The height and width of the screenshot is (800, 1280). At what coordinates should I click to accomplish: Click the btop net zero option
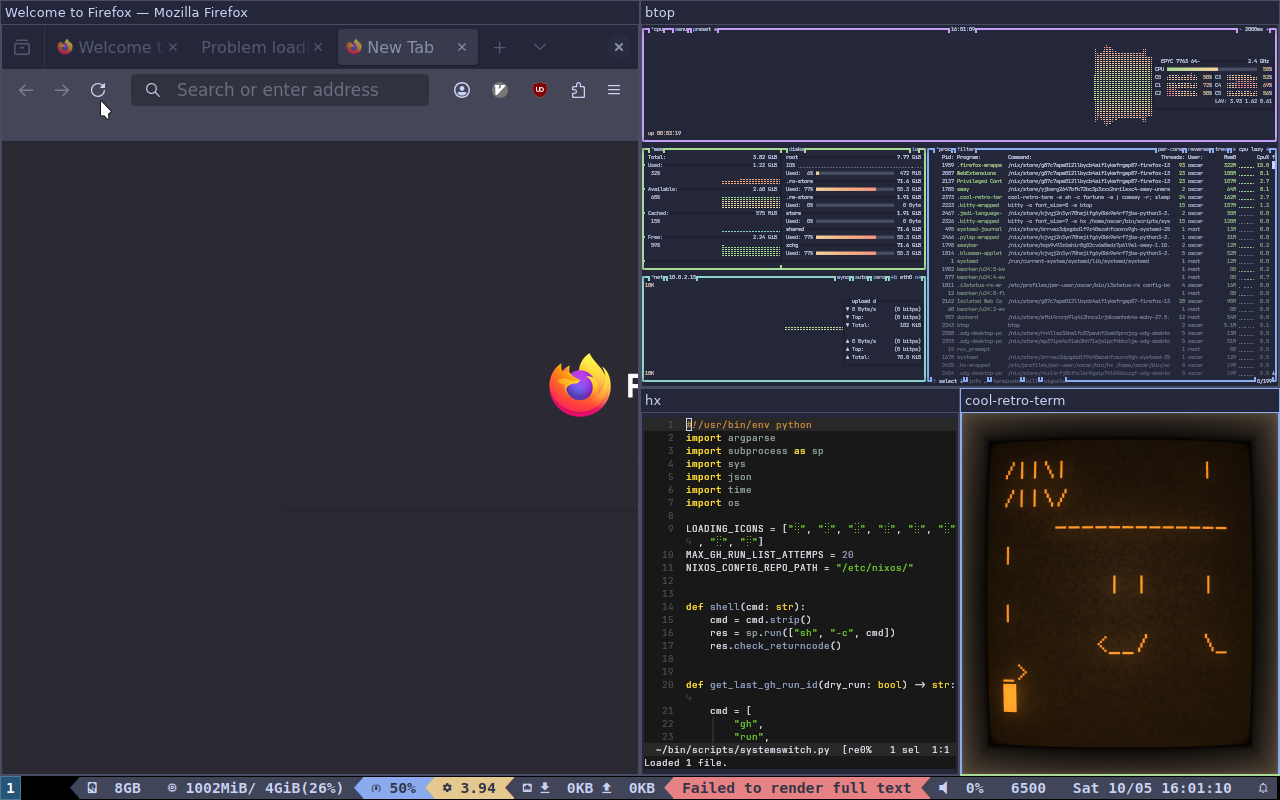point(879,277)
